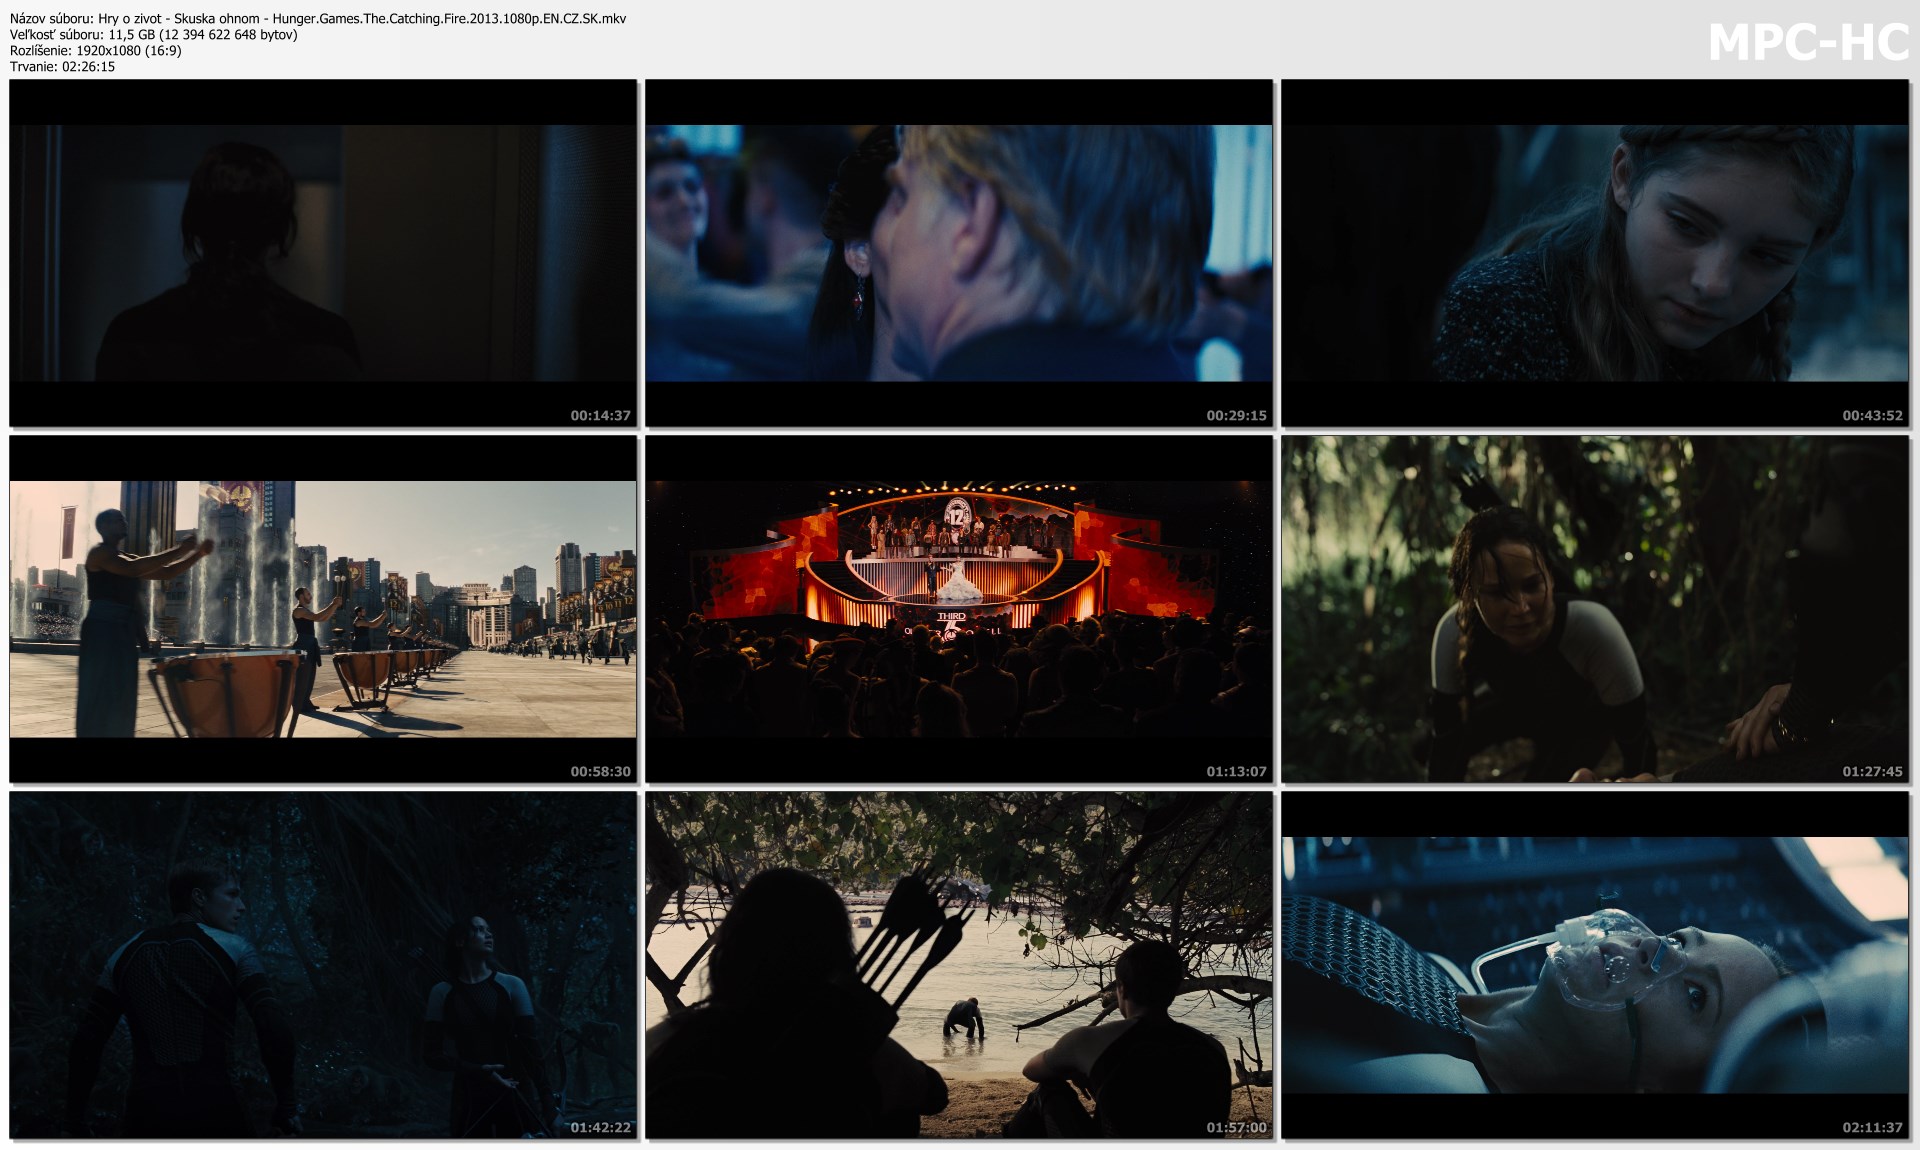Viewport: 1920px width, 1150px height.
Task: Select the thumbnail at 00:14:37
Action: point(323,253)
